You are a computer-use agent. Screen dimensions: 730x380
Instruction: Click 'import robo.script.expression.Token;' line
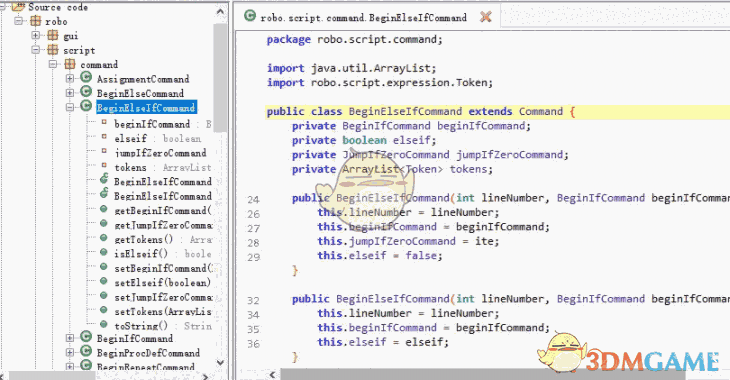379,82
